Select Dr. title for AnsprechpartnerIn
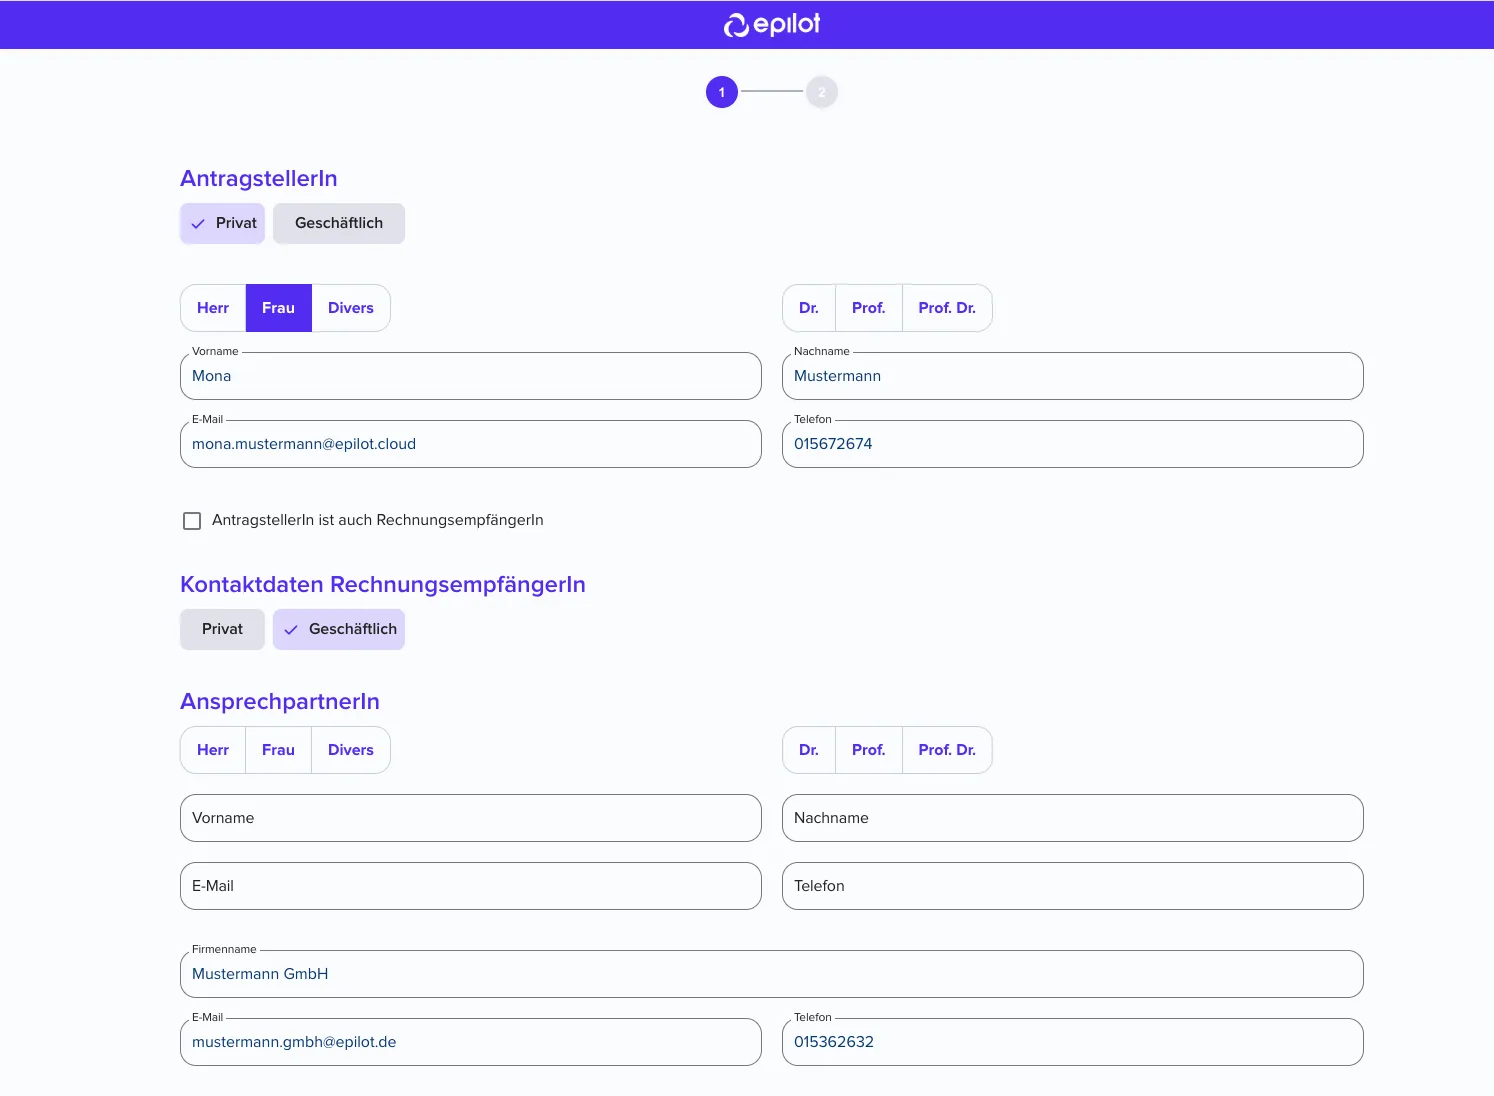 coord(809,750)
